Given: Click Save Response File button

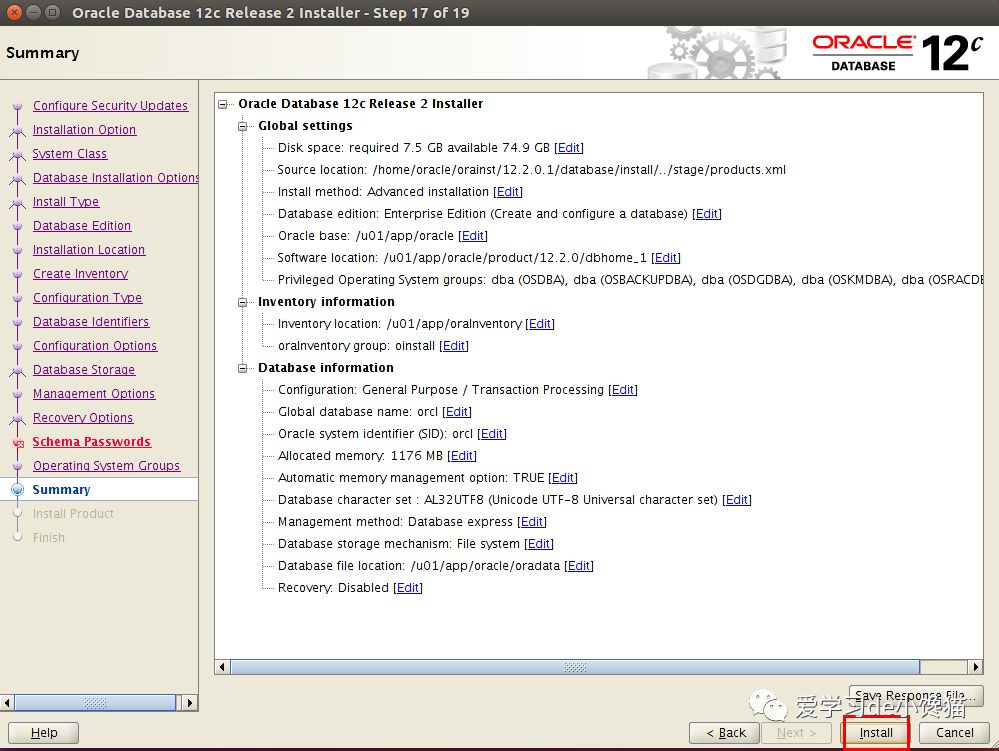Looking at the screenshot, I should (x=916, y=696).
